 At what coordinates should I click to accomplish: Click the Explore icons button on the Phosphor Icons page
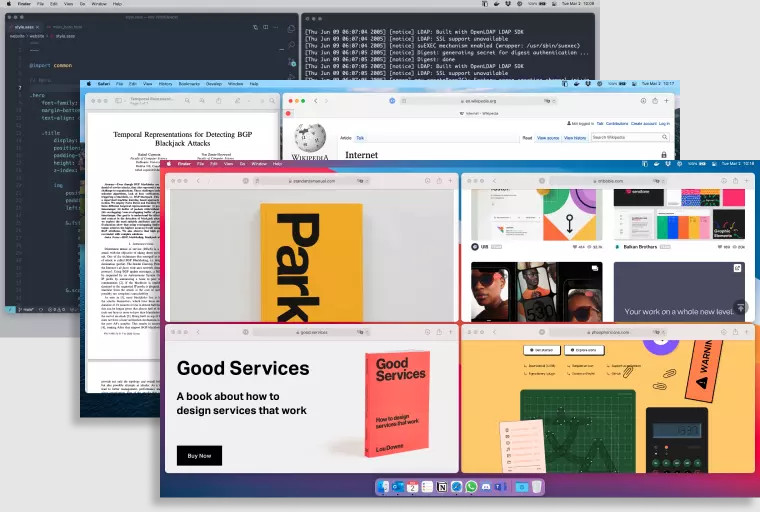click(585, 350)
